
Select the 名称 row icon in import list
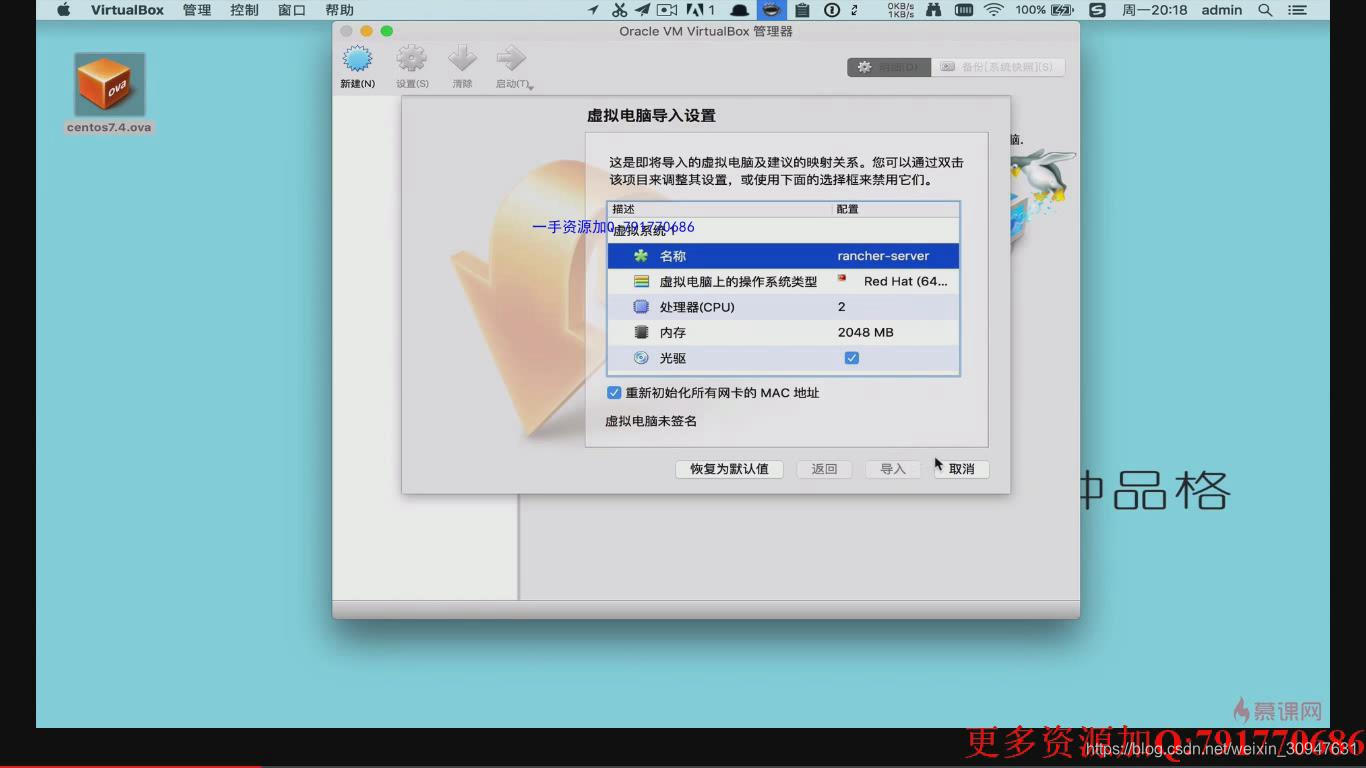[x=641, y=256]
